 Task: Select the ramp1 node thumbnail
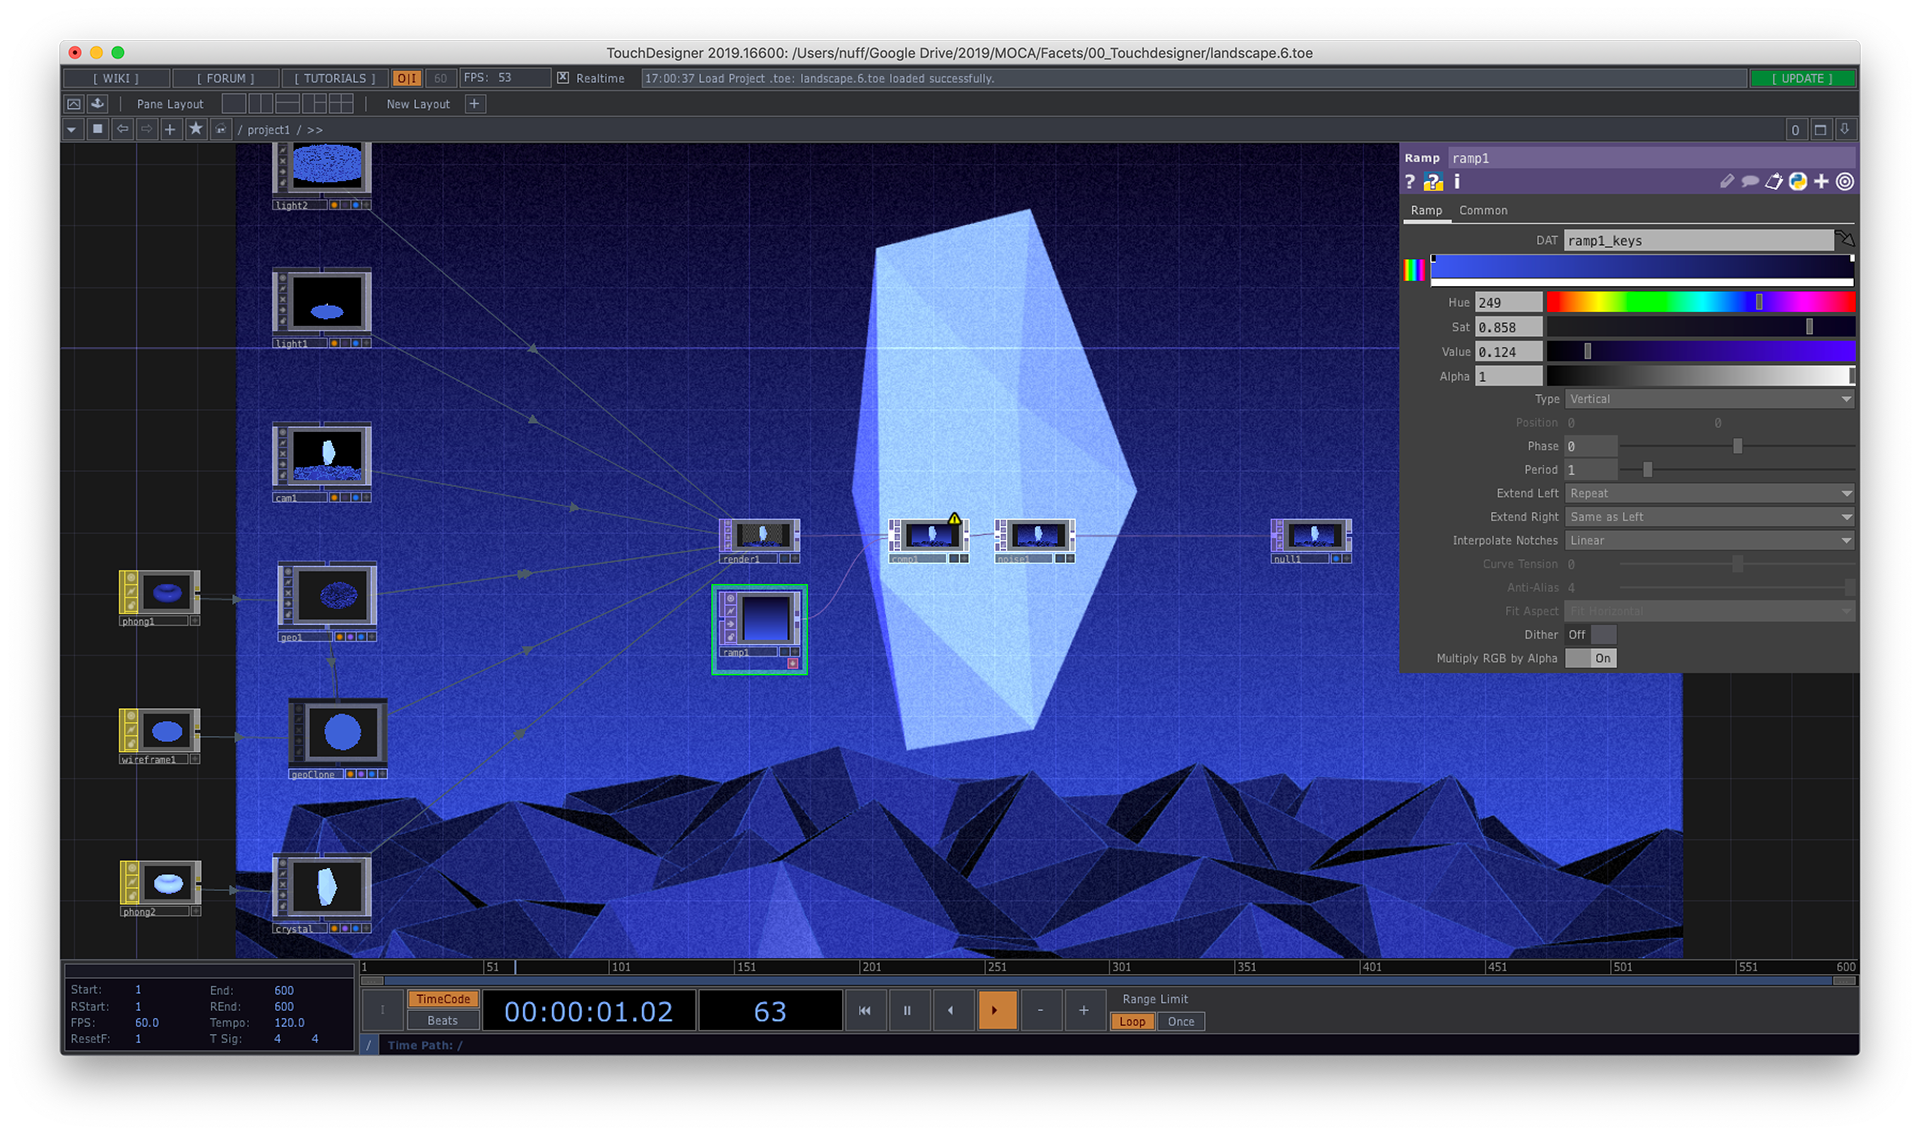coord(765,617)
